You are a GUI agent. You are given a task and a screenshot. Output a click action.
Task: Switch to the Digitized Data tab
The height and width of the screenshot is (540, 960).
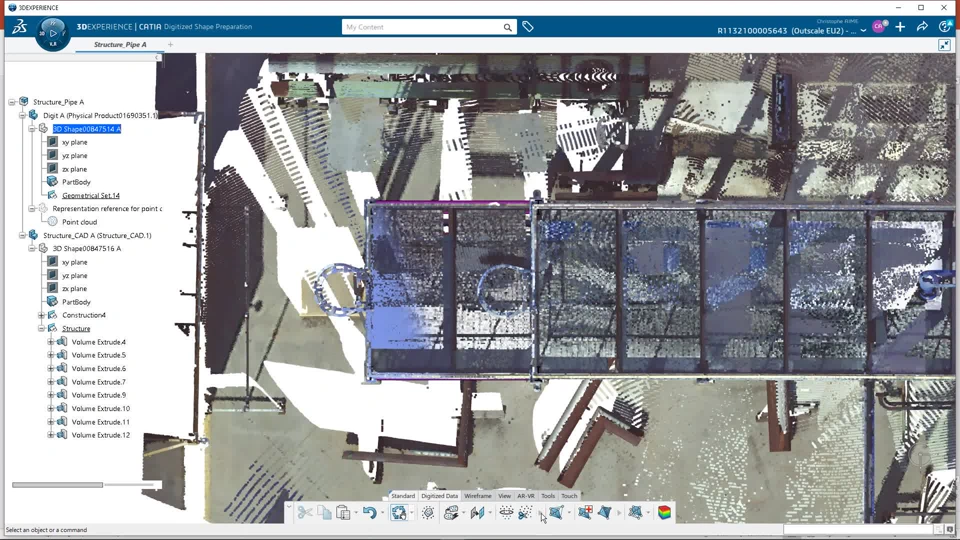(x=440, y=496)
